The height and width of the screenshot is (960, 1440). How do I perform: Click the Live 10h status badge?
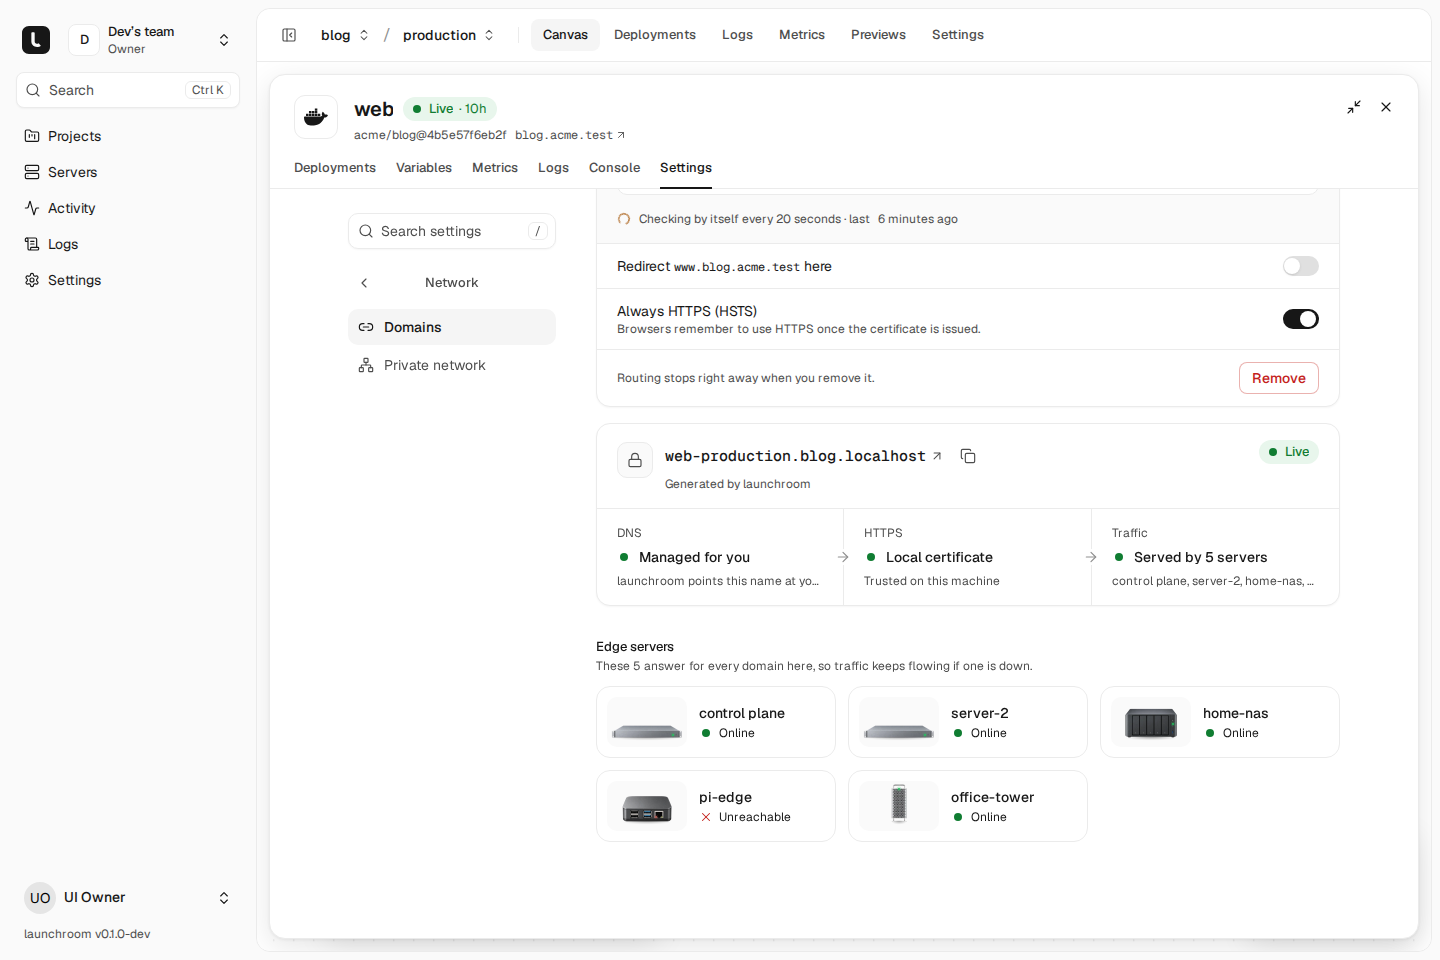(450, 109)
